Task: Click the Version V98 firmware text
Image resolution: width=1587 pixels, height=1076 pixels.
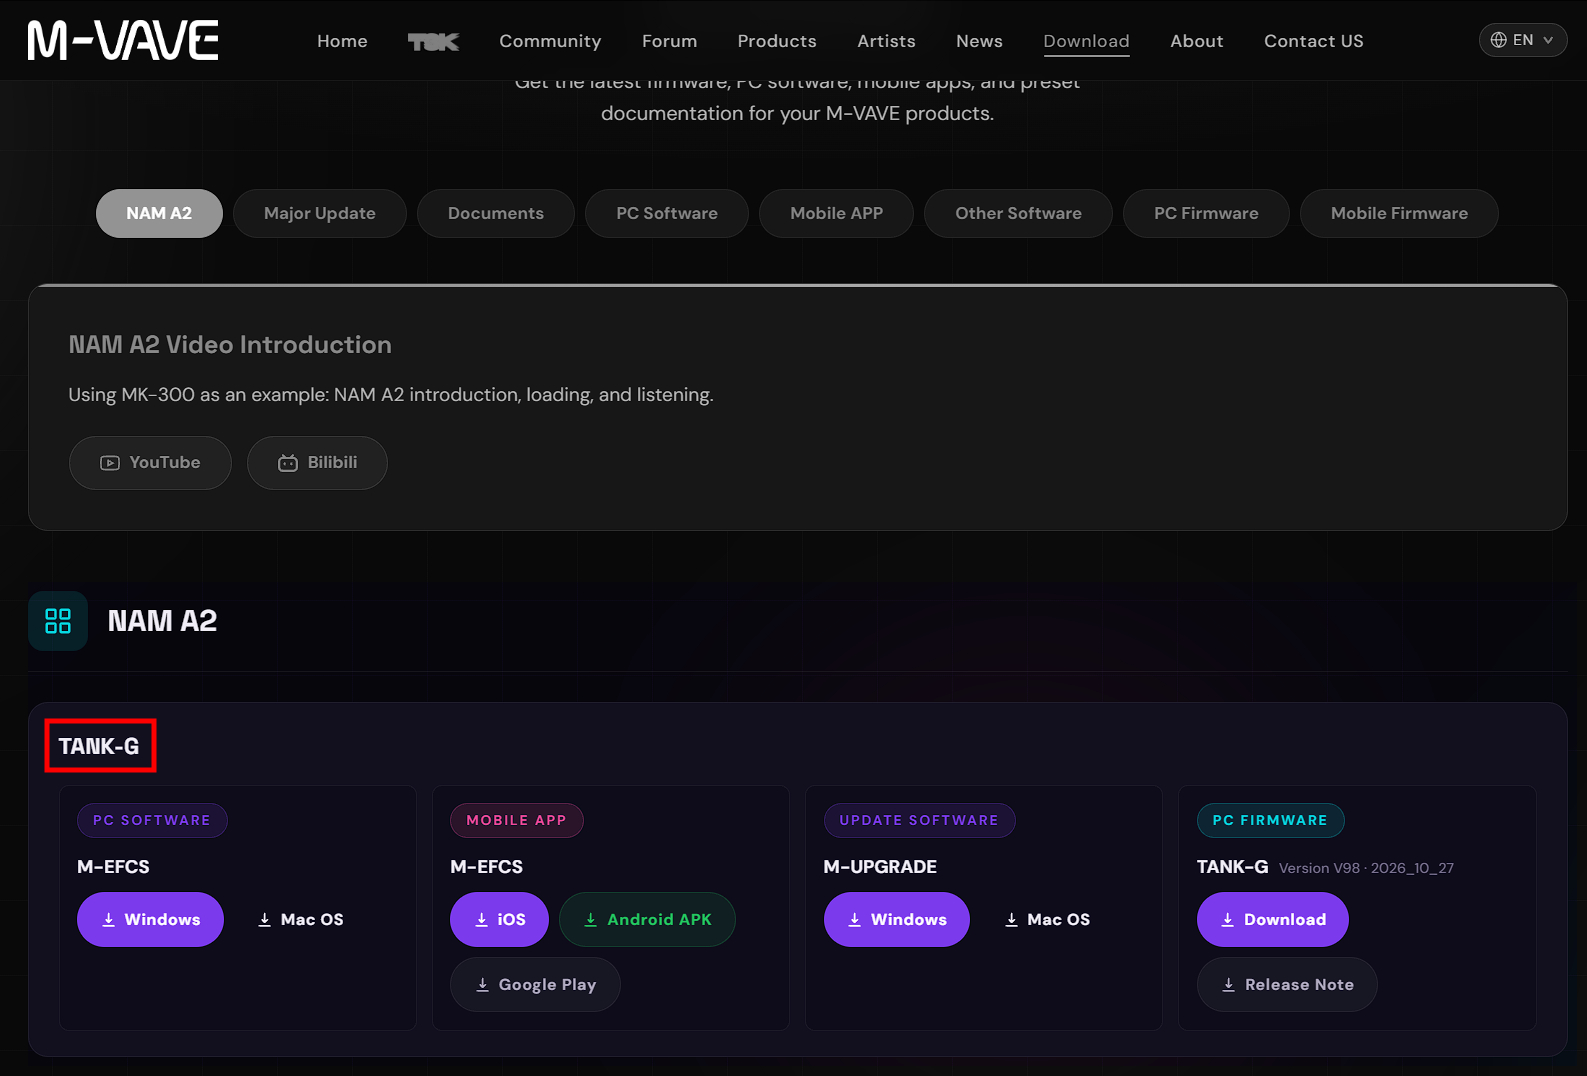Action: [x=1366, y=868]
